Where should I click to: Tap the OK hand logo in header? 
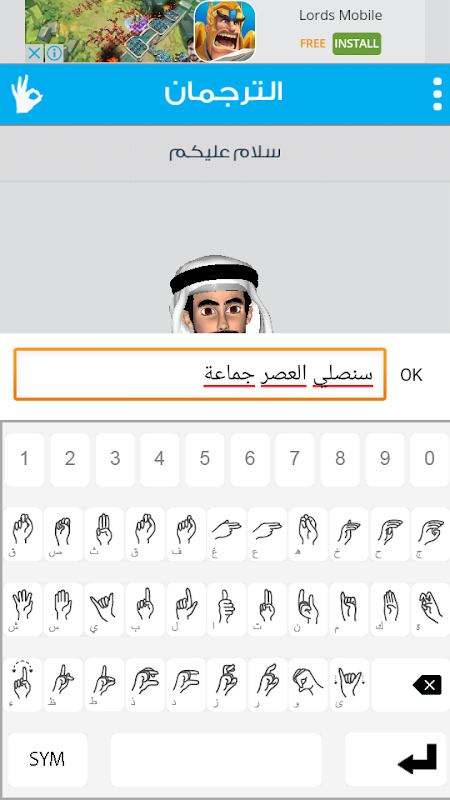tap(27, 94)
